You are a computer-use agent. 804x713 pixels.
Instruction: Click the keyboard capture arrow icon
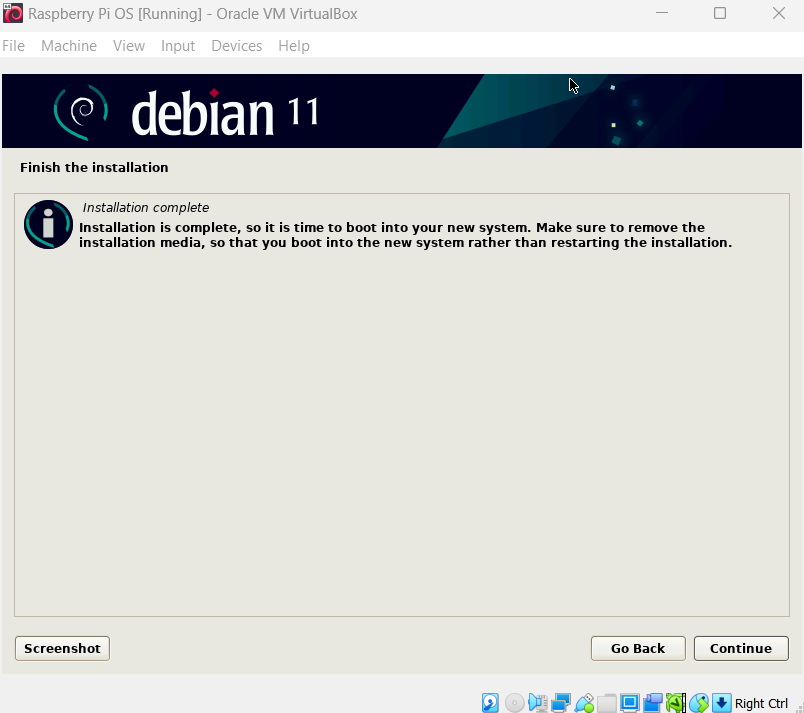click(722, 703)
